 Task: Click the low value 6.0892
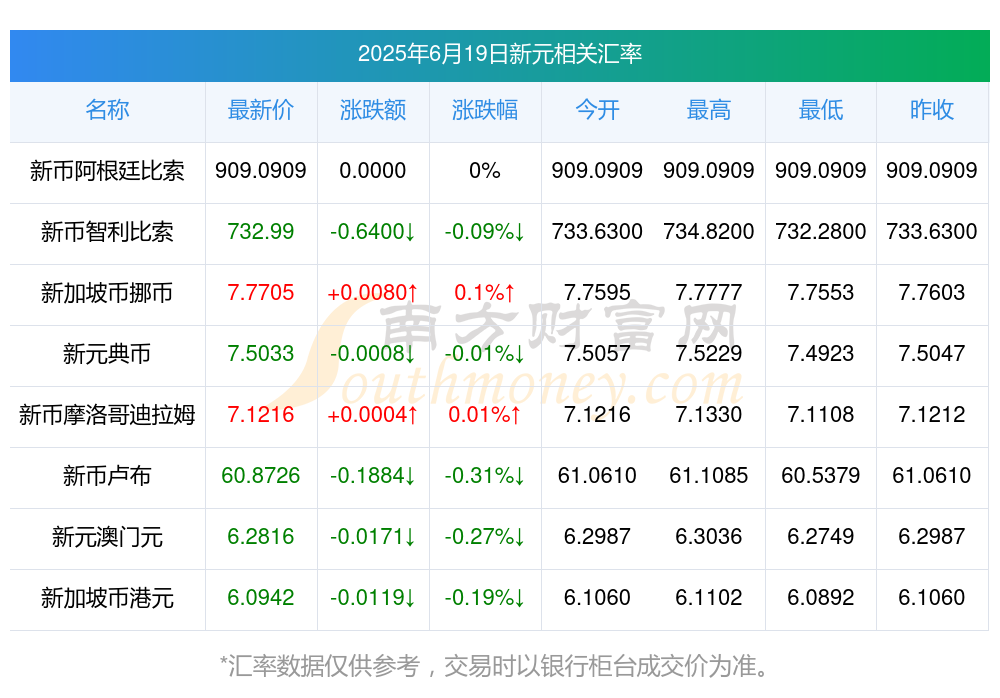point(821,597)
